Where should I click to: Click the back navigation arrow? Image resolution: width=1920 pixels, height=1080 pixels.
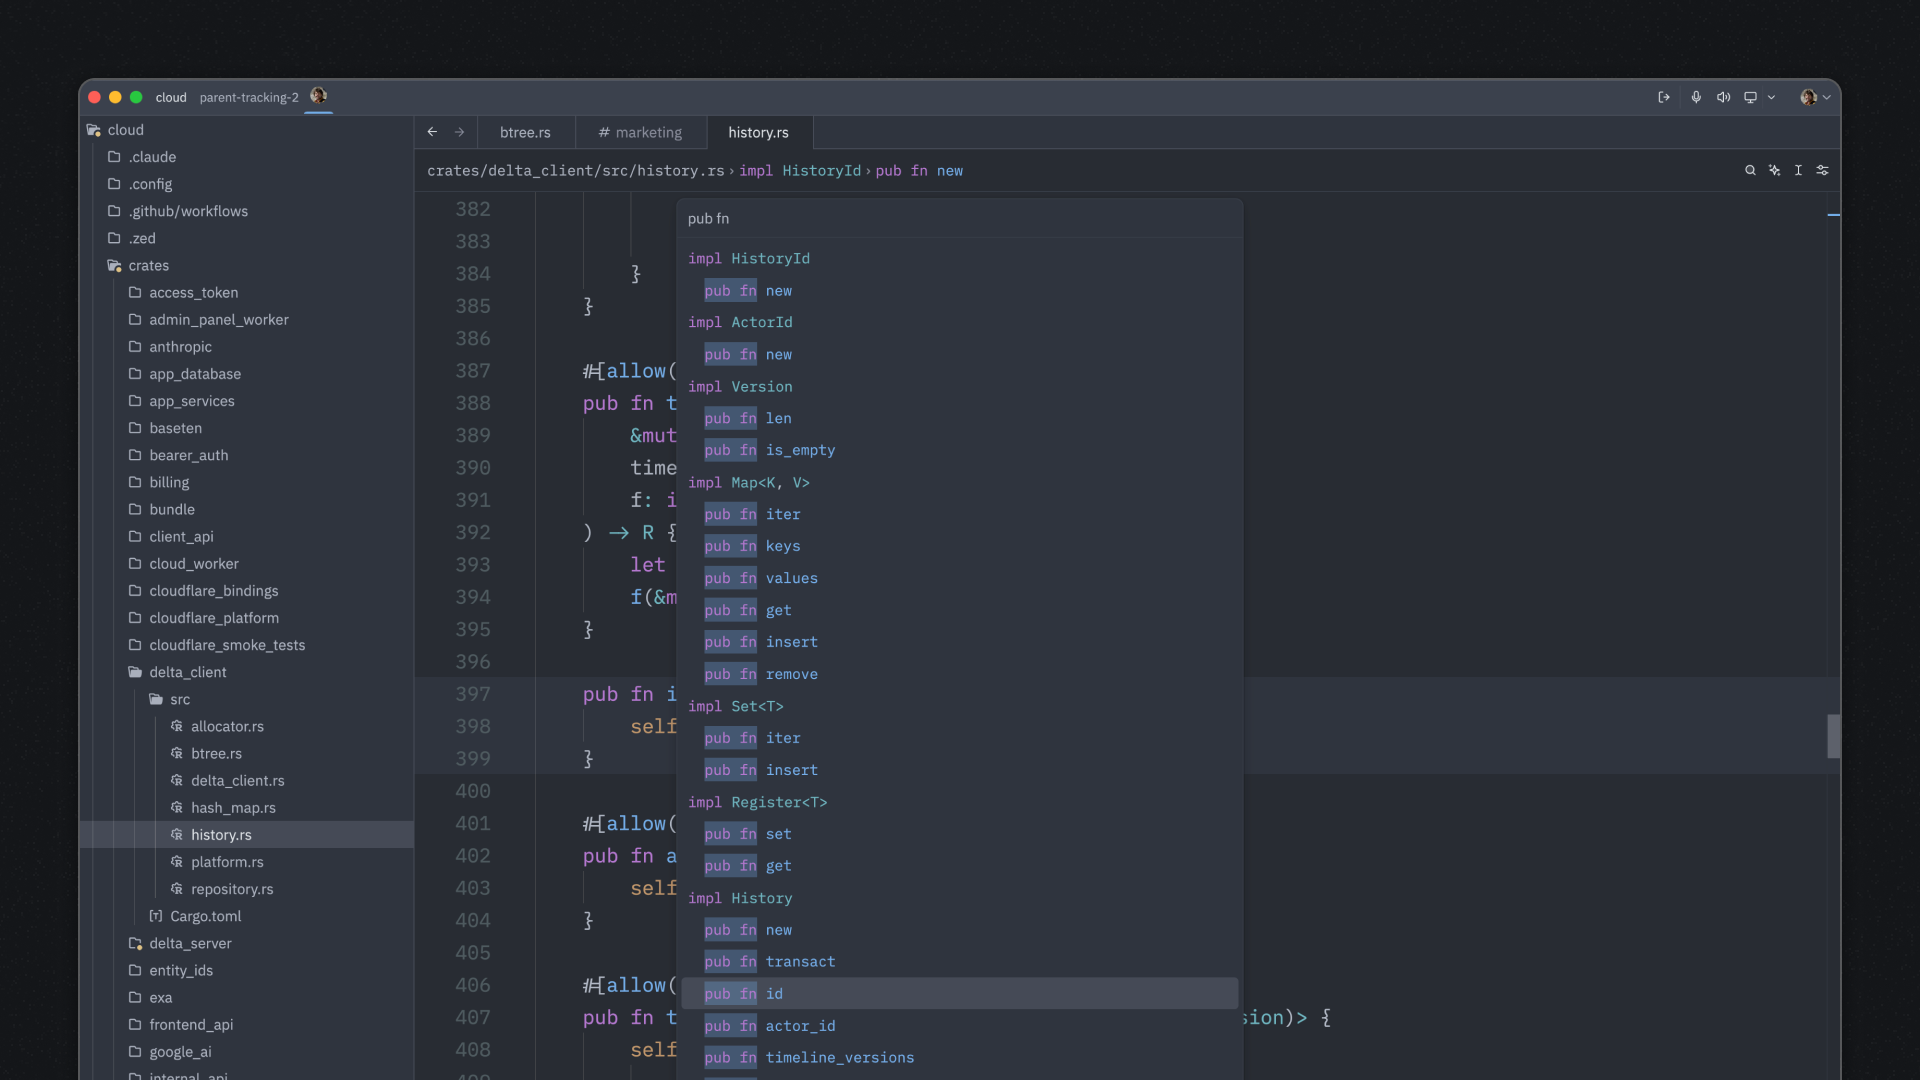(432, 131)
